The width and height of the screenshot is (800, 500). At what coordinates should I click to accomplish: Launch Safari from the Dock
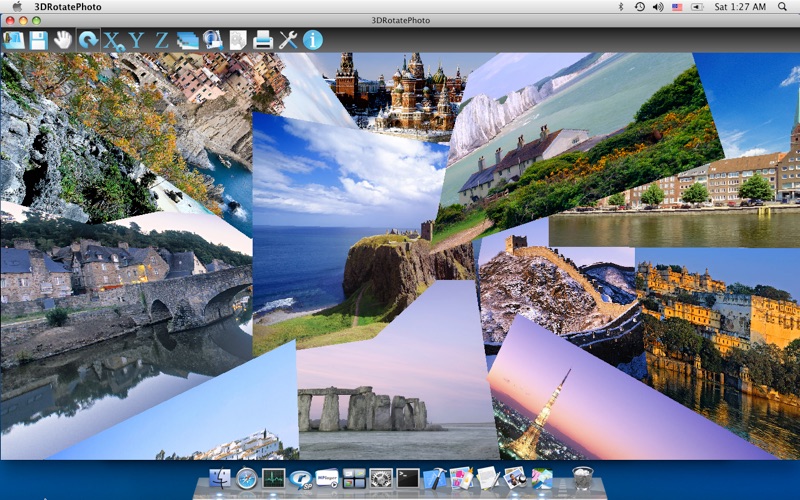pos(246,479)
